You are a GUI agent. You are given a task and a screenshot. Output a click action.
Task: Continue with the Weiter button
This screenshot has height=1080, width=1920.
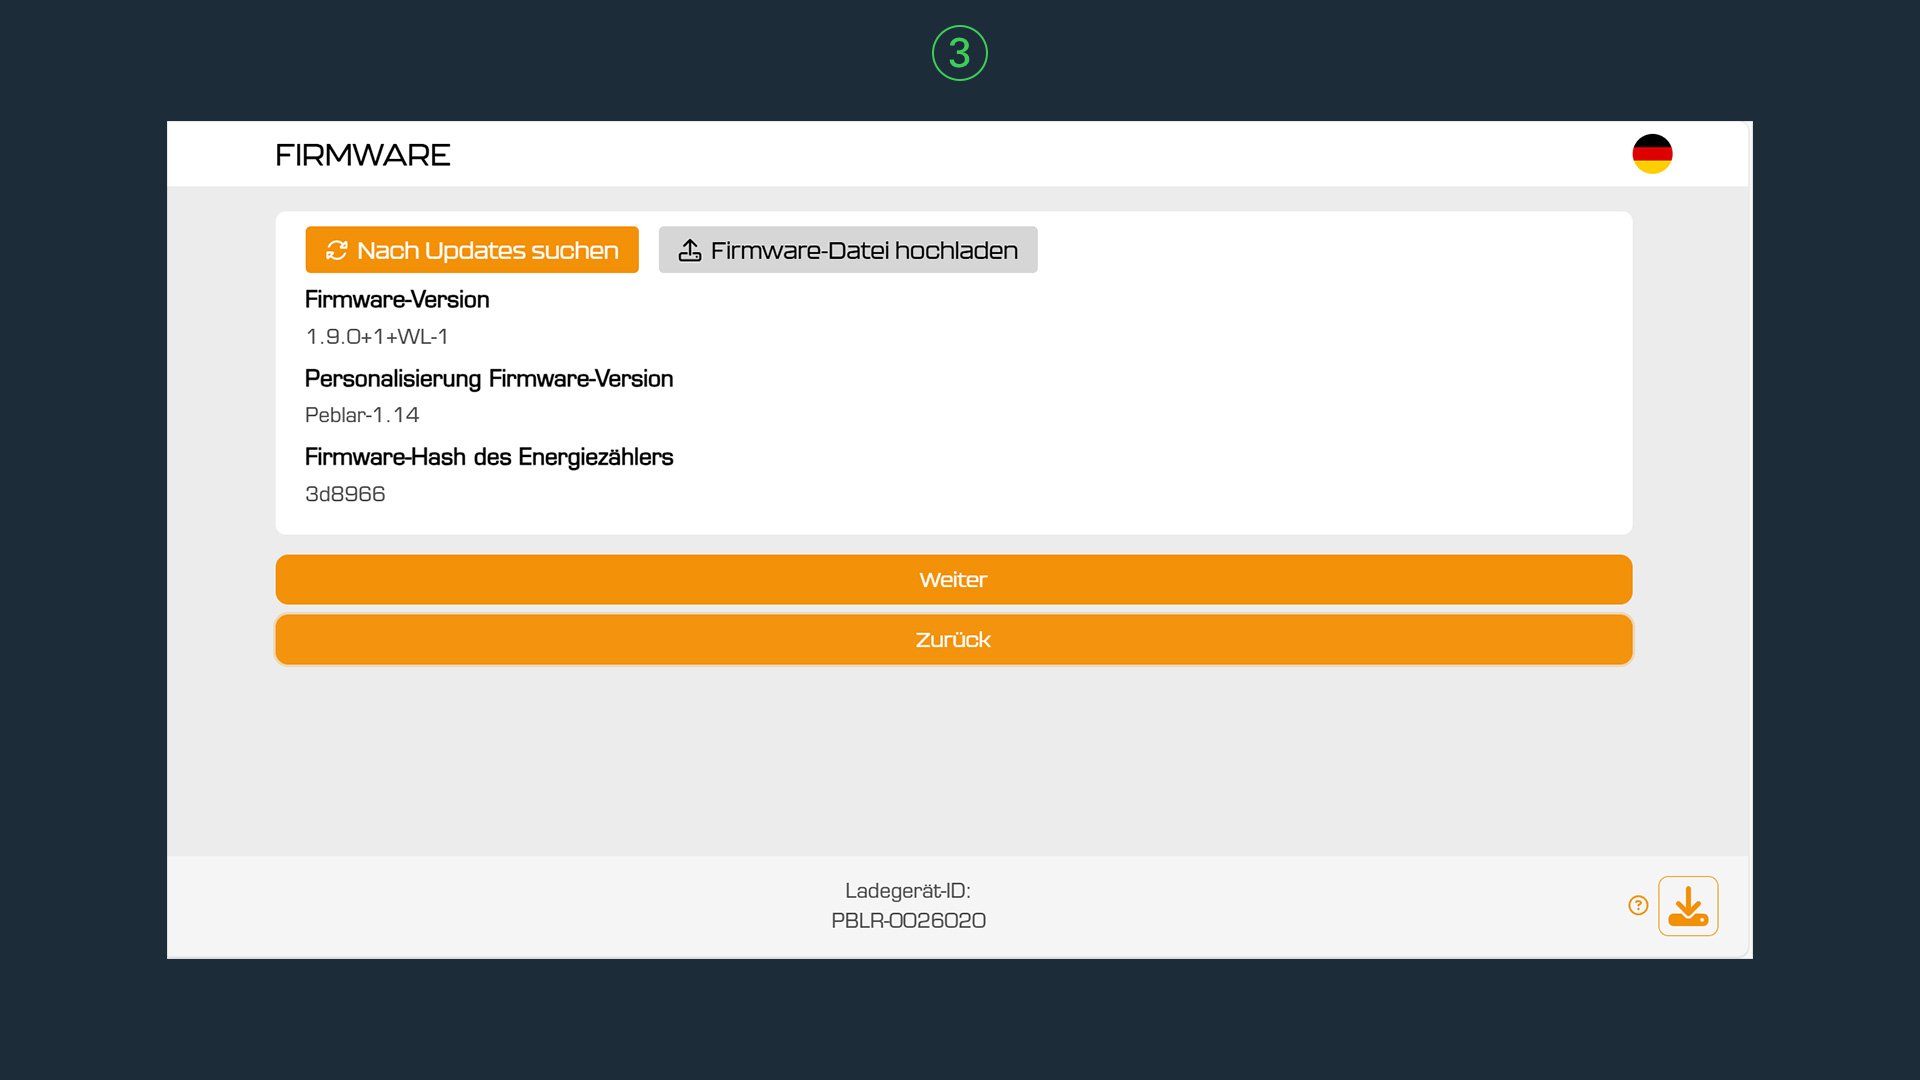point(954,580)
